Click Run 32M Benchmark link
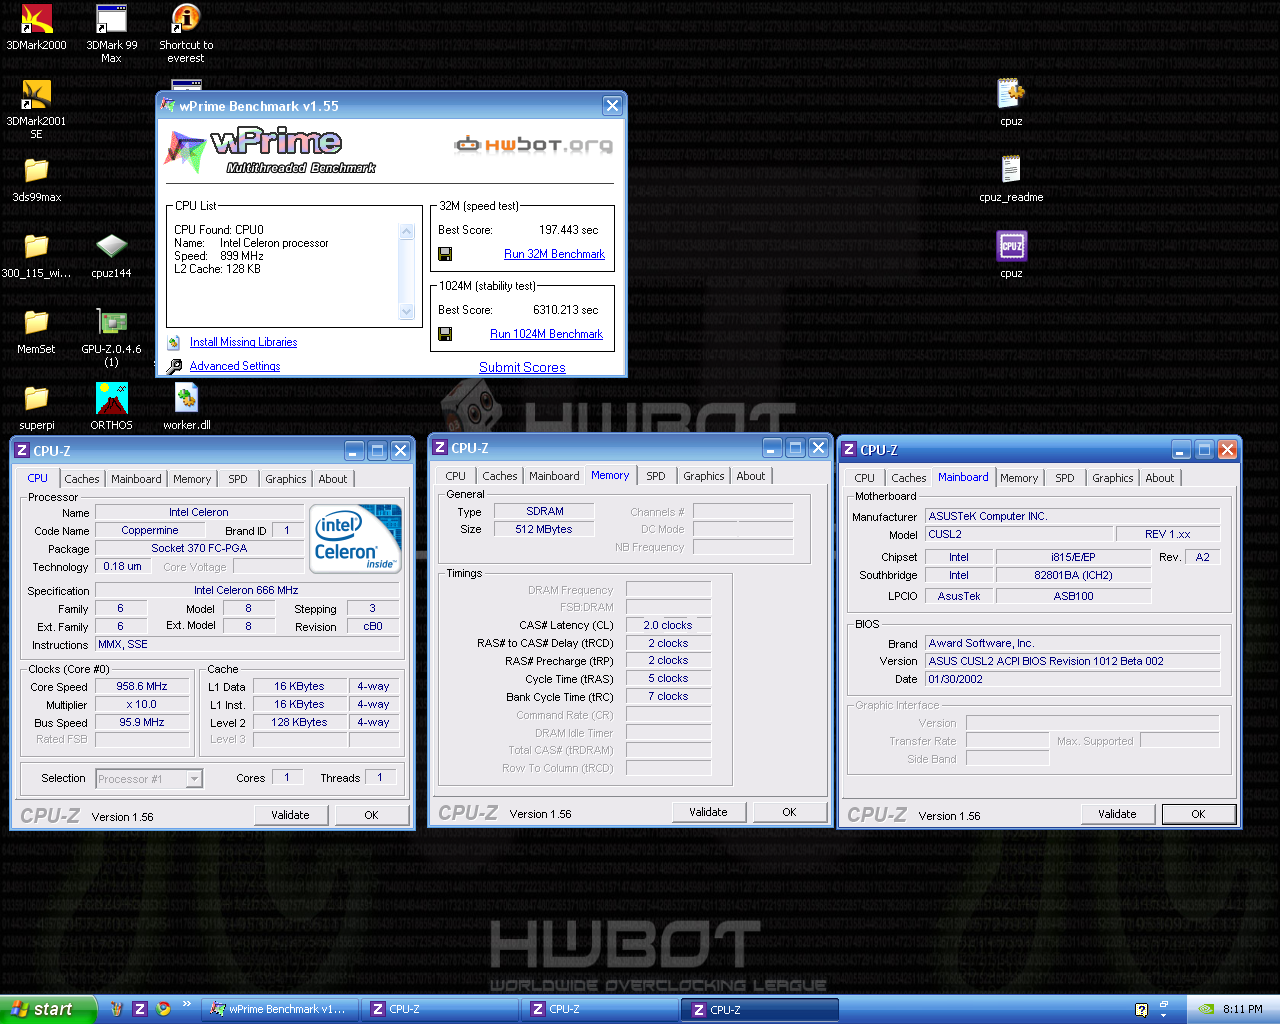 click(x=554, y=254)
